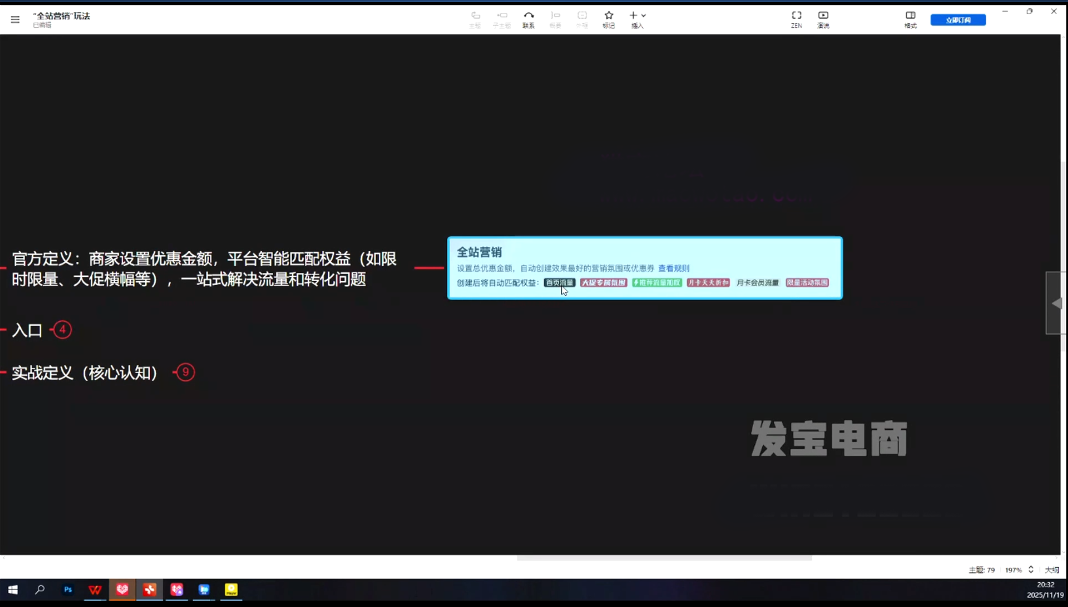The width and height of the screenshot is (1068, 607).
Task: Click the taskbar search magnifier icon
Action: pyautogui.click(x=40, y=590)
